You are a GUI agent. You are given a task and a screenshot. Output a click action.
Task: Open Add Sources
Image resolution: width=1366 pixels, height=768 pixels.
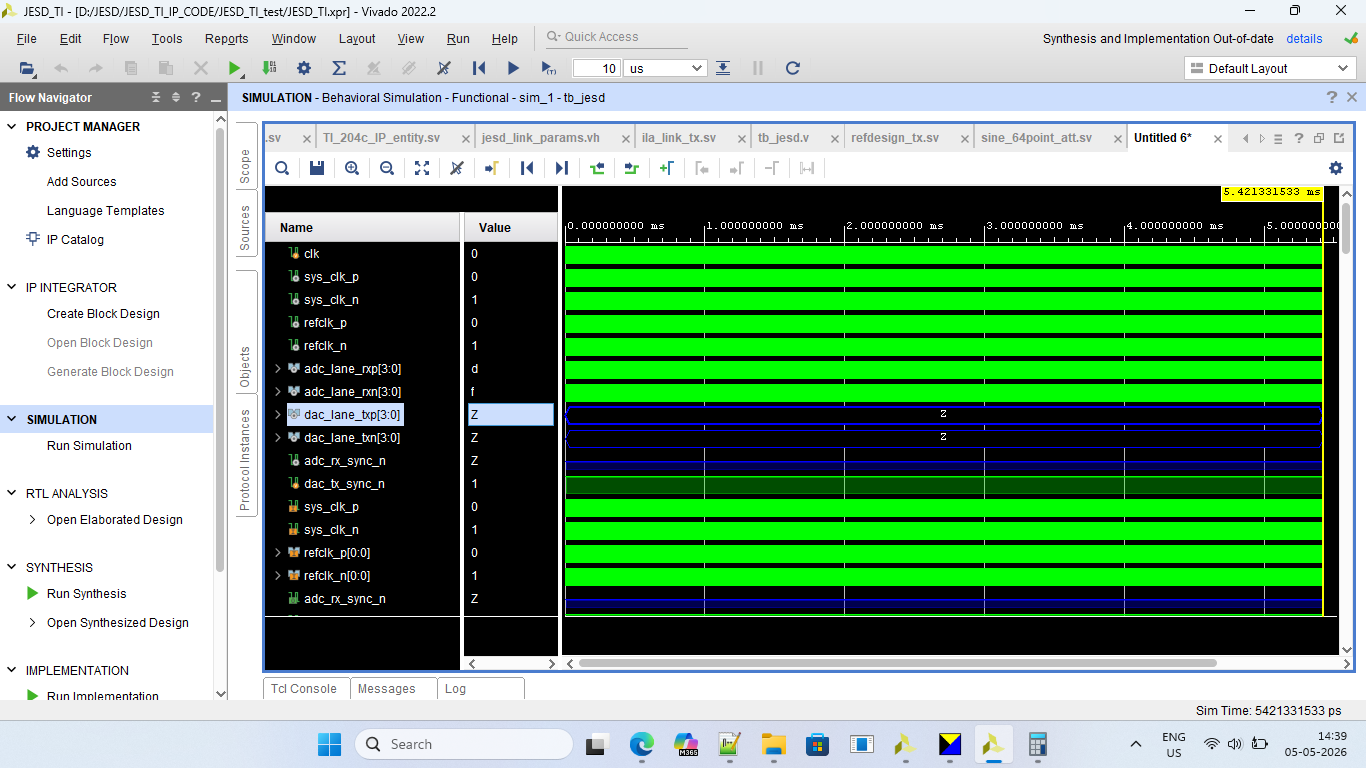81,182
